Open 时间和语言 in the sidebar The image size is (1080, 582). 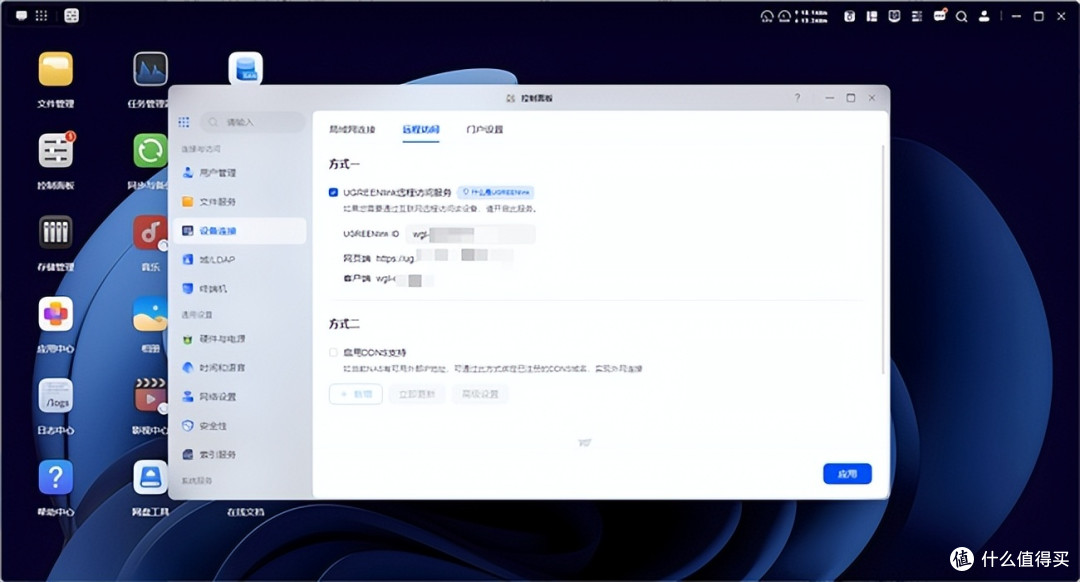[x=240, y=368]
